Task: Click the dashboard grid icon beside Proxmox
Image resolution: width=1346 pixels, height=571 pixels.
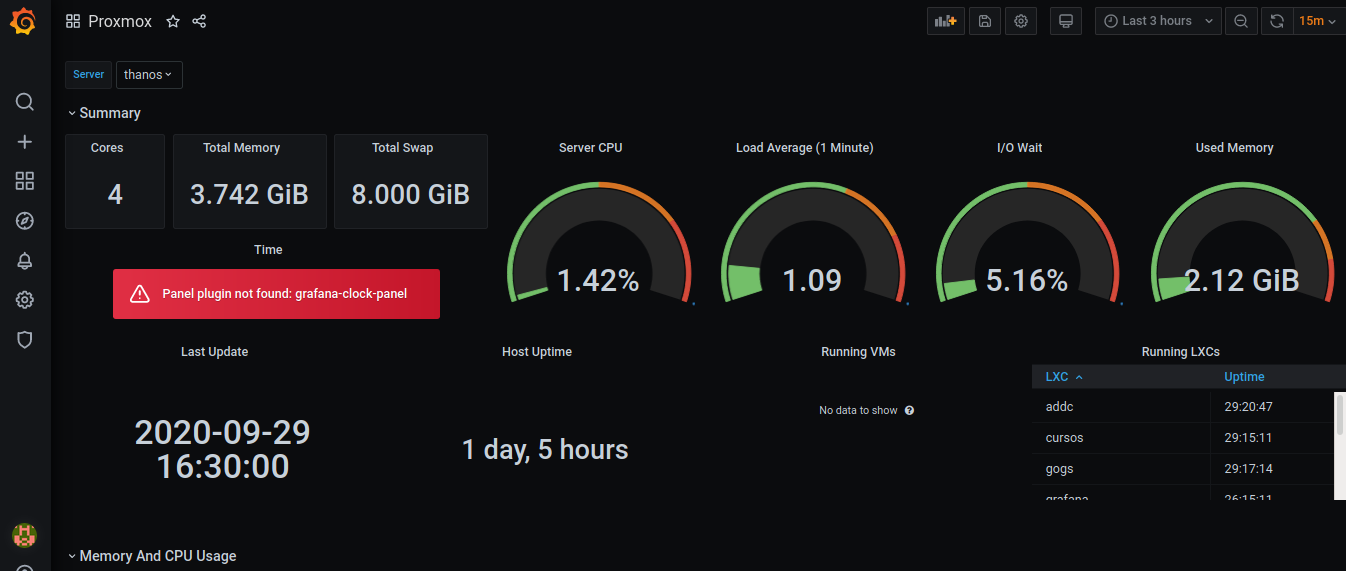Action: pyautogui.click(x=73, y=21)
